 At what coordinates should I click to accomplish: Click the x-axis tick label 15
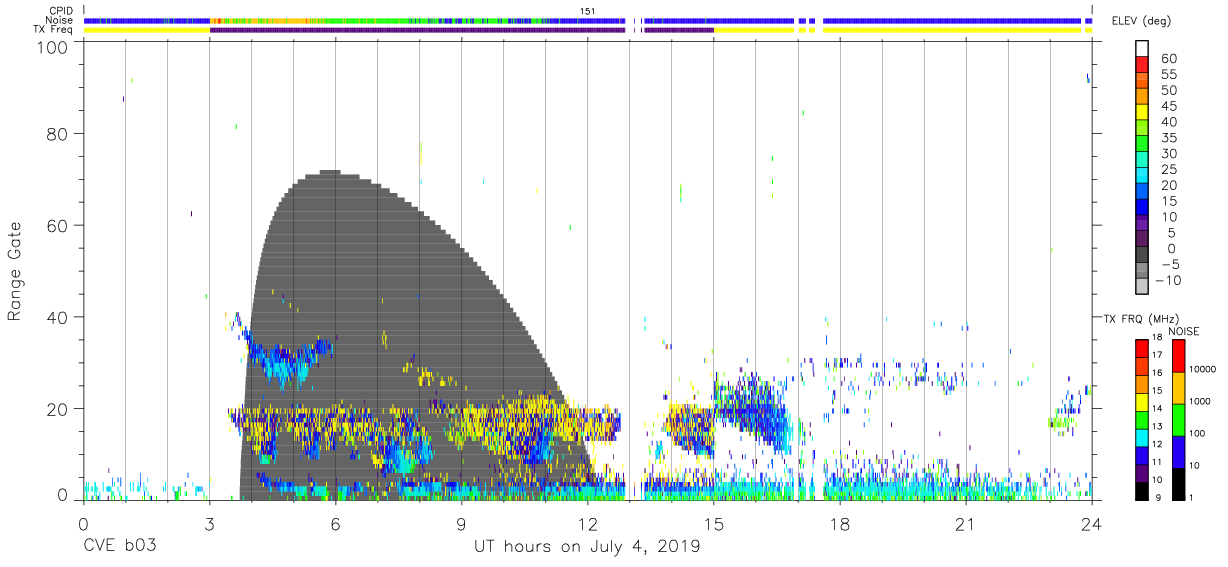(x=714, y=524)
